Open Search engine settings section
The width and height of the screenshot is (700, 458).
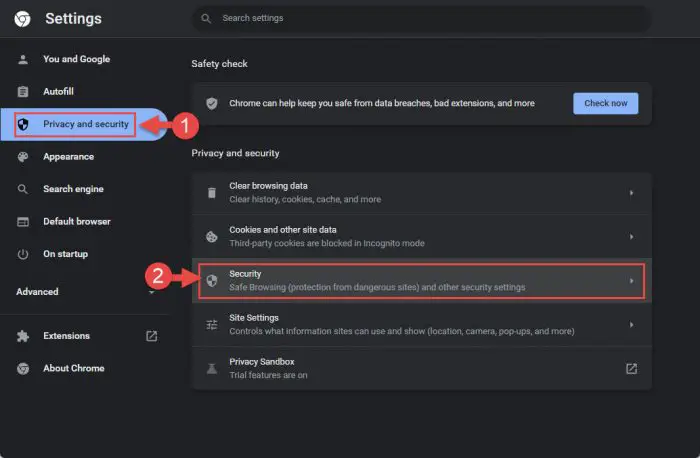73,189
